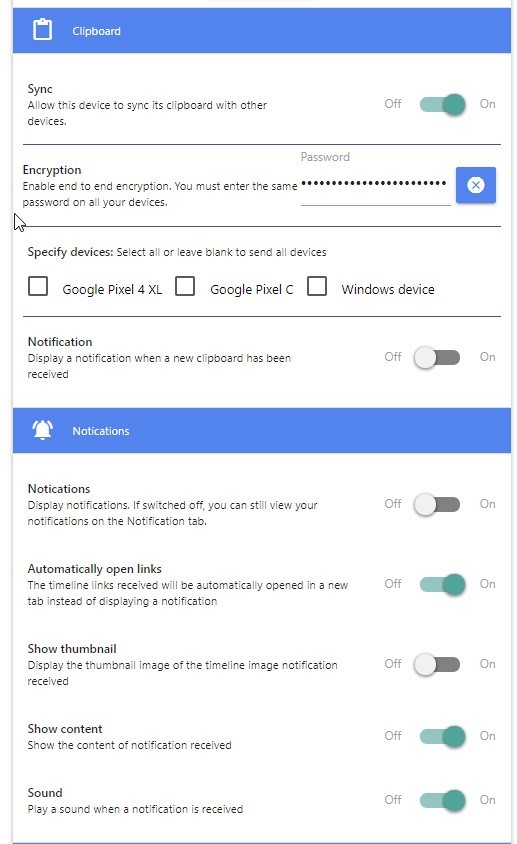Click the encryption Password field
This screenshot has height=844, width=517.
pyautogui.click(x=375, y=185)
